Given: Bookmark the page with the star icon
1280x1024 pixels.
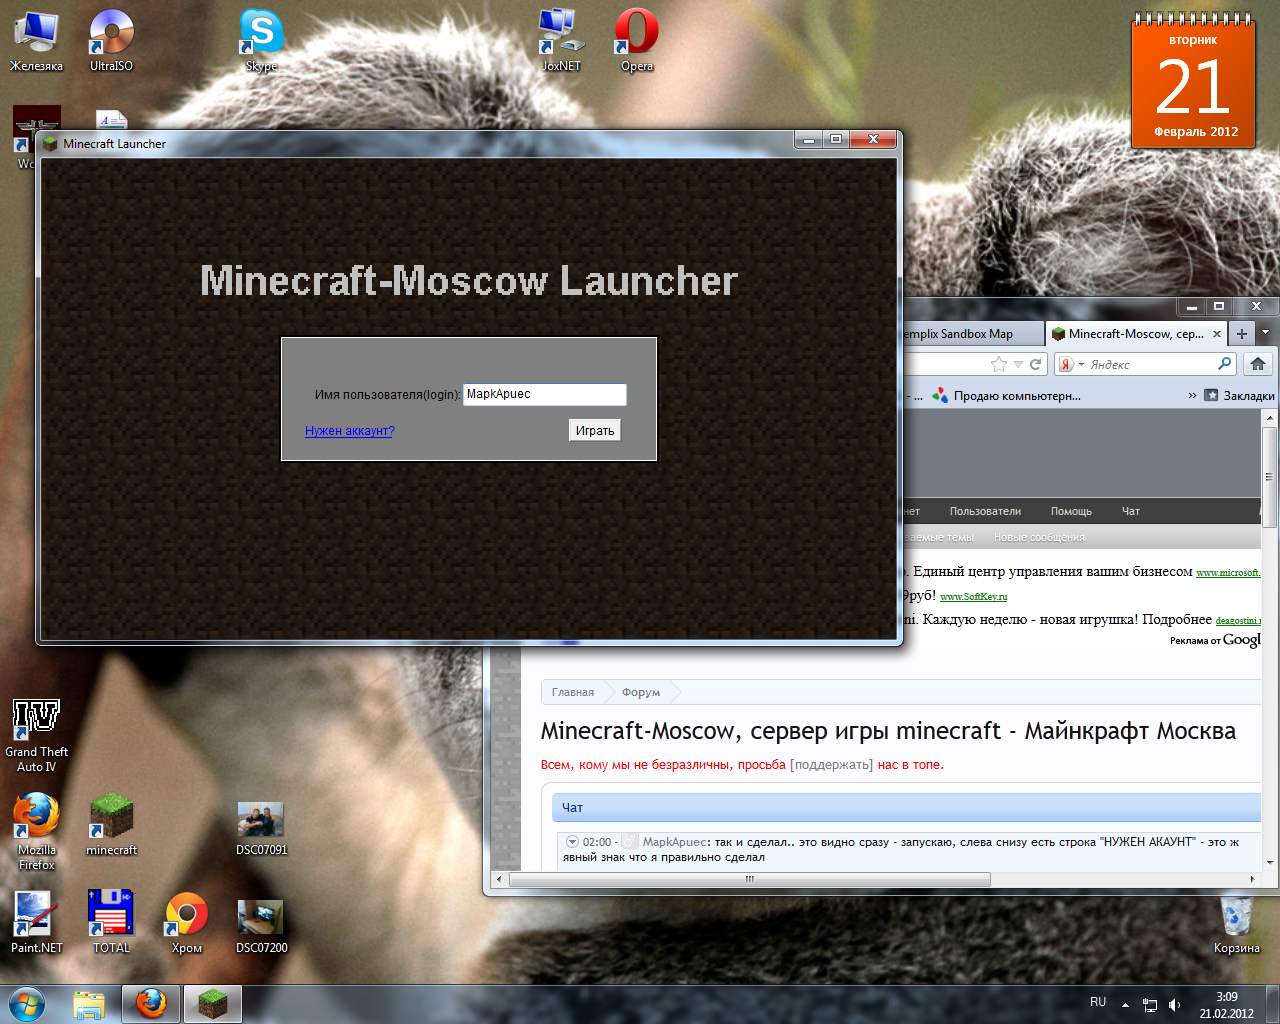Looking at the screenshot, I should (998, 364).
